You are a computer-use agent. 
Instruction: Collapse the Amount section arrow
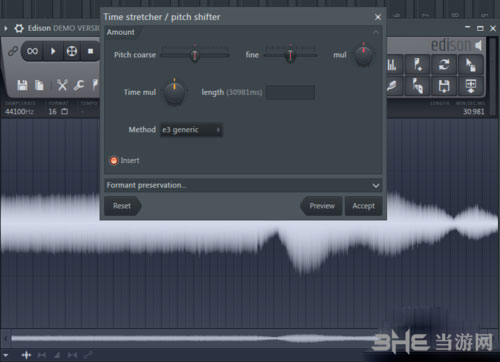[376, 32]
